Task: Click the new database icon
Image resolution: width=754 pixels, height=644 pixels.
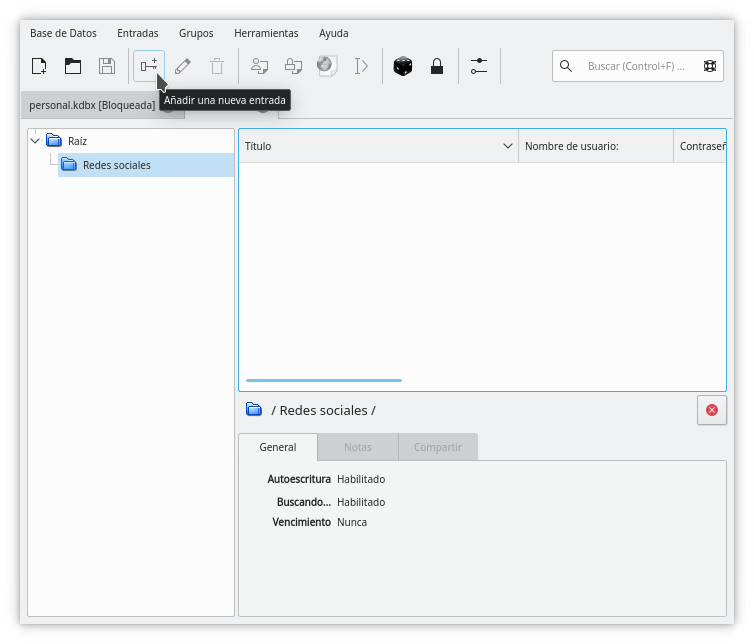Action: (39, 66)
